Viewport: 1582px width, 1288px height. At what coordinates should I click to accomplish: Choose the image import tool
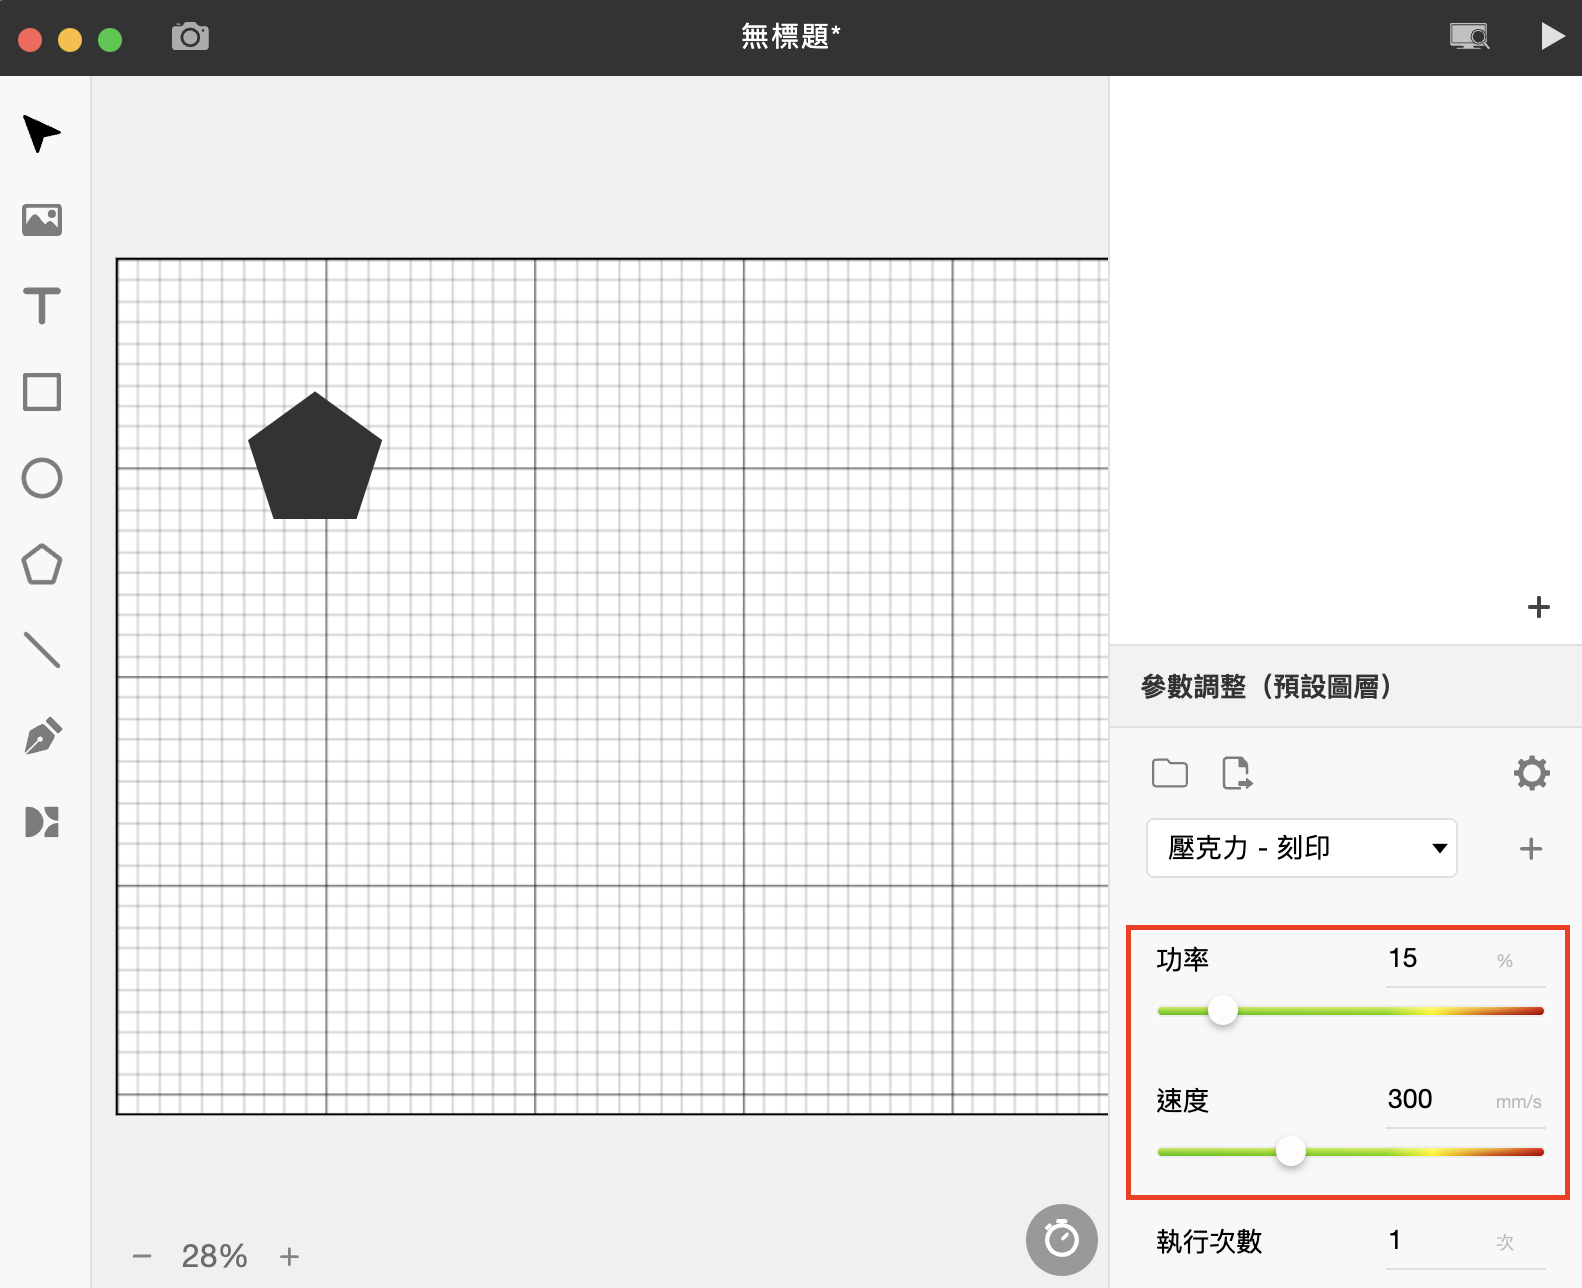click(42, 220)
